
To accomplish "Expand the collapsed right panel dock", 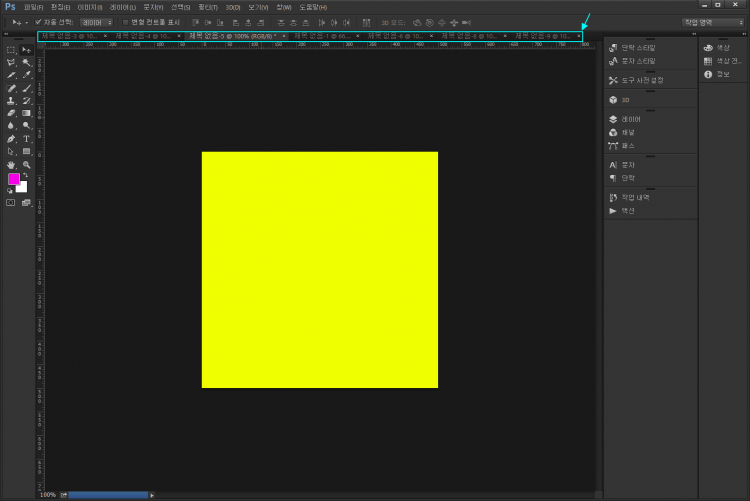I will pyautogui.click(x=742, y=34).
